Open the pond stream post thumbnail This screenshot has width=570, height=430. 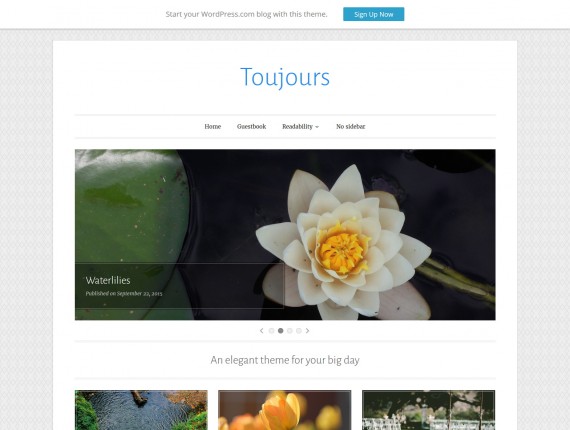tap(141, 410)
